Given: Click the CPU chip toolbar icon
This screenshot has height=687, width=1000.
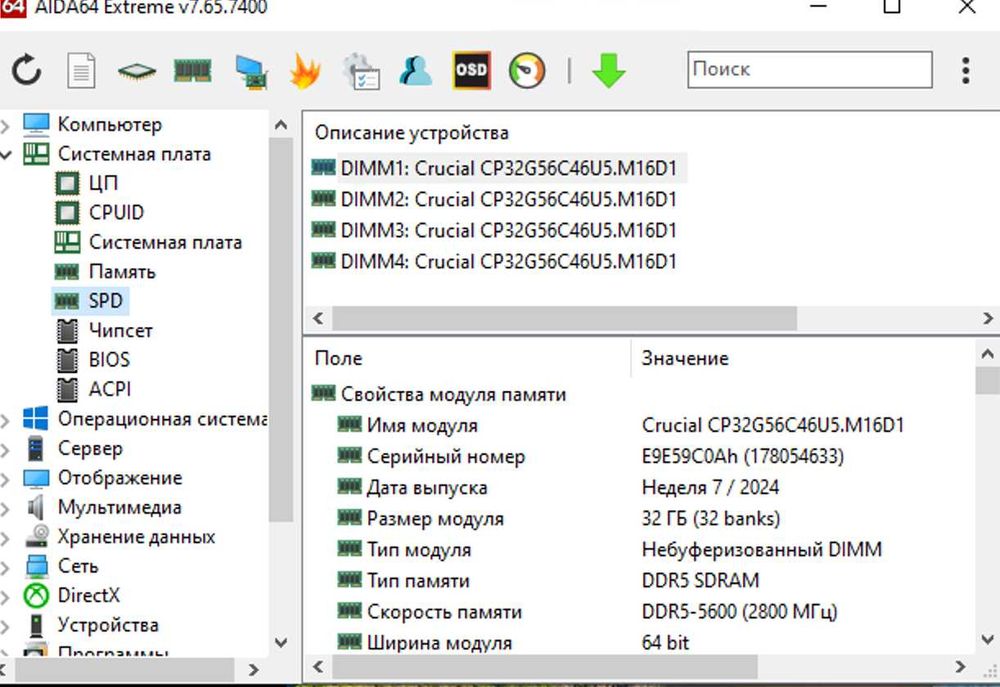Looking at the screenshot, I should coord(136,71).
